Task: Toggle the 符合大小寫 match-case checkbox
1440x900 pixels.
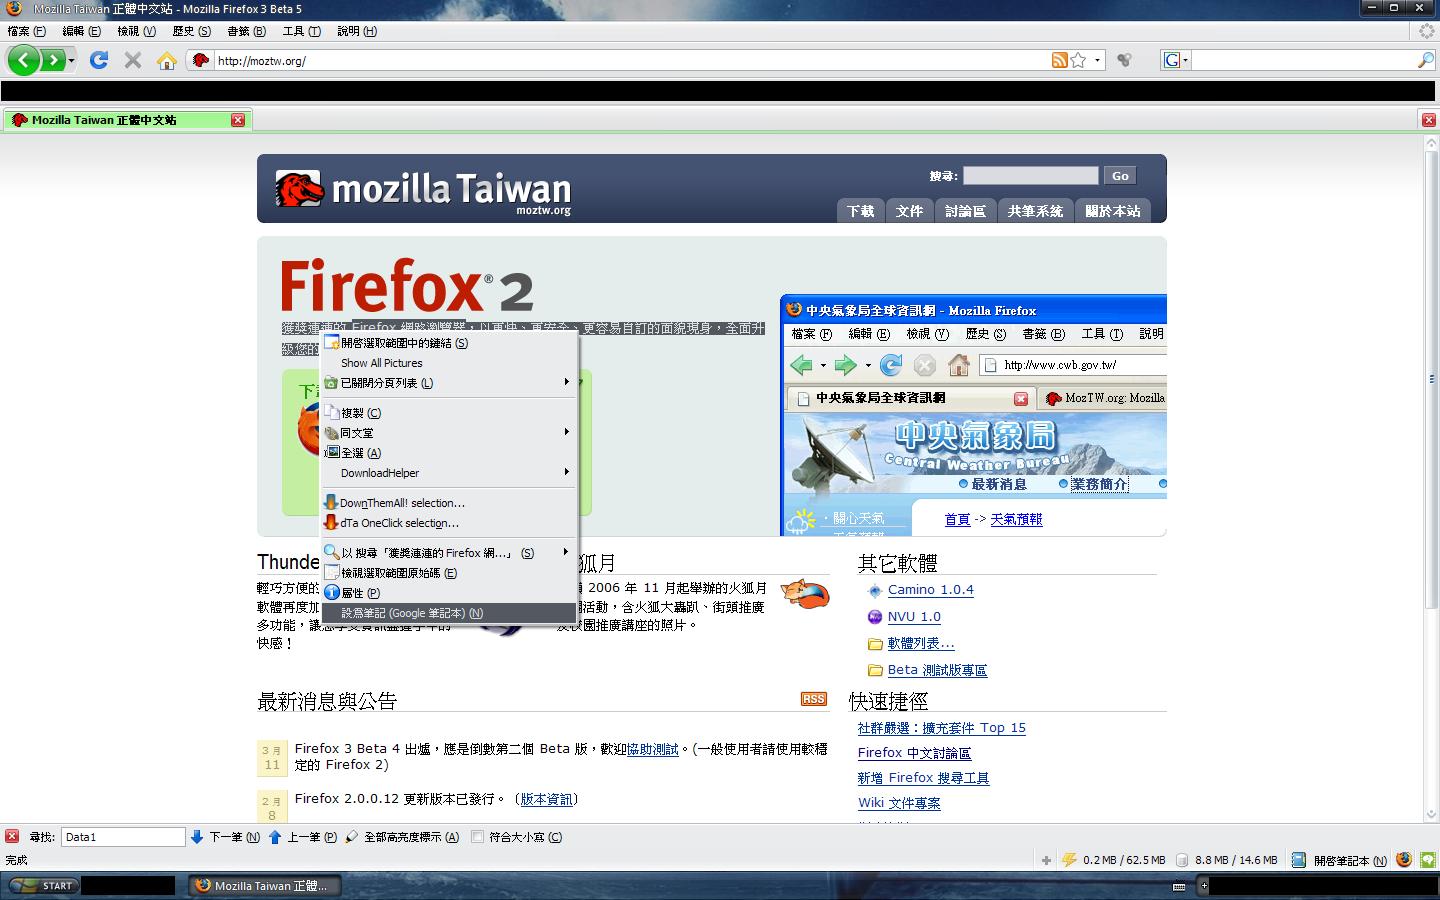Action: (477, 837)
